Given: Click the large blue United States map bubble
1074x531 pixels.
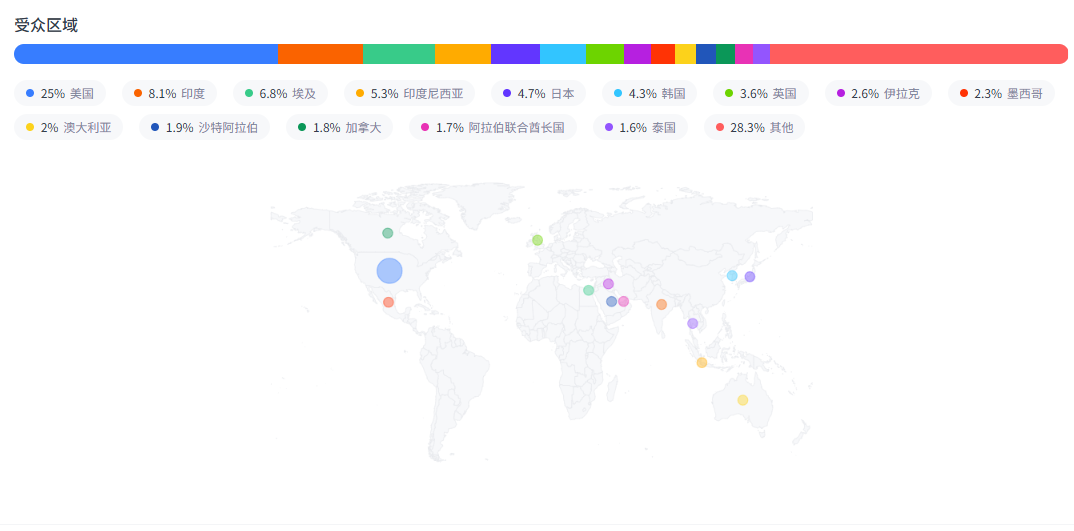Looking at the screenshot, I should [x=389, y=271].
